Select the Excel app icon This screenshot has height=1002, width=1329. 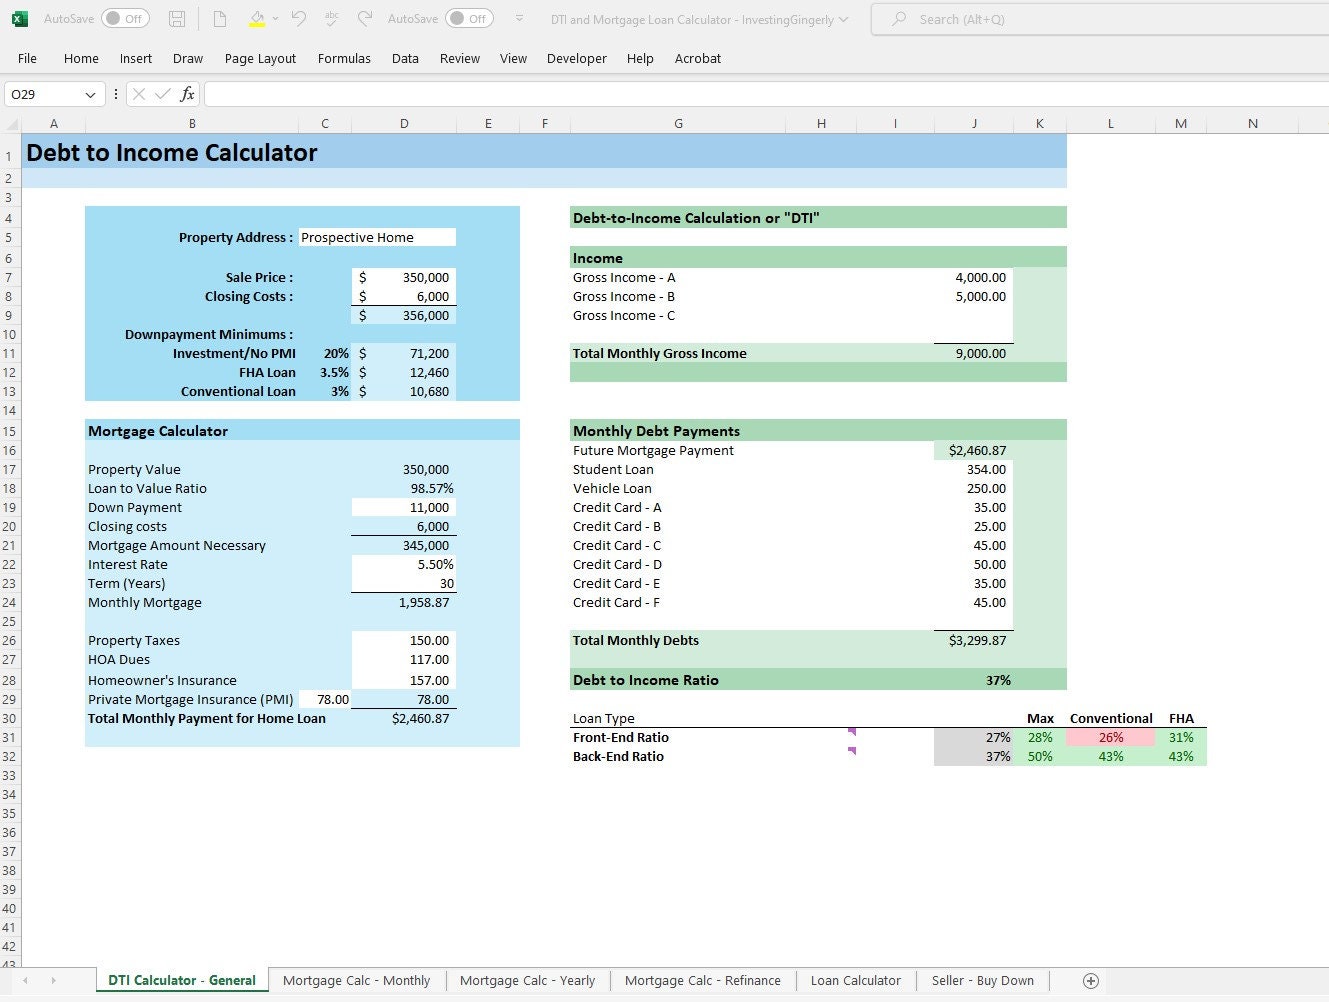pyautogui.click(x=20, y=18)
